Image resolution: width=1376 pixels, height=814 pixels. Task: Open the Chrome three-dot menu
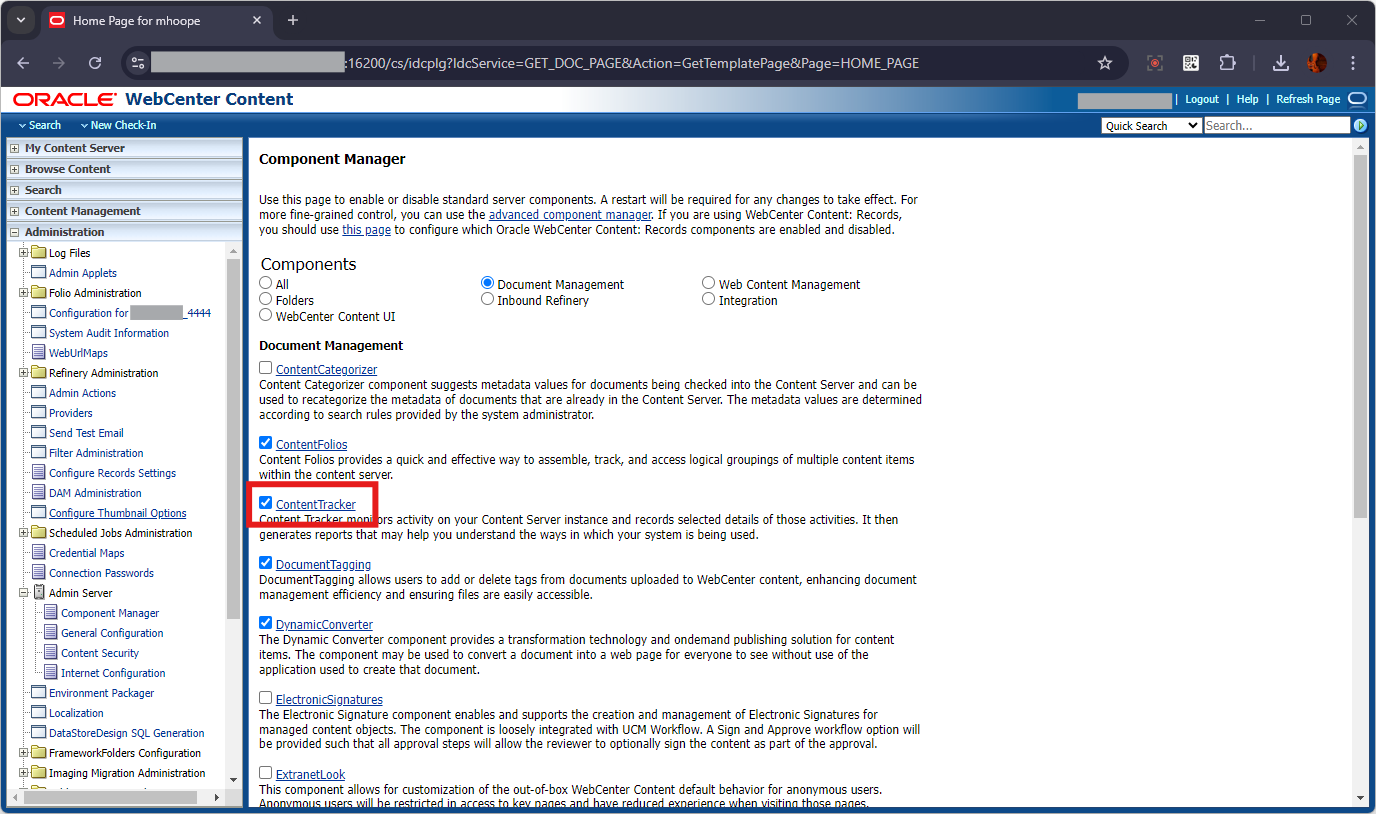[1353, 63]
